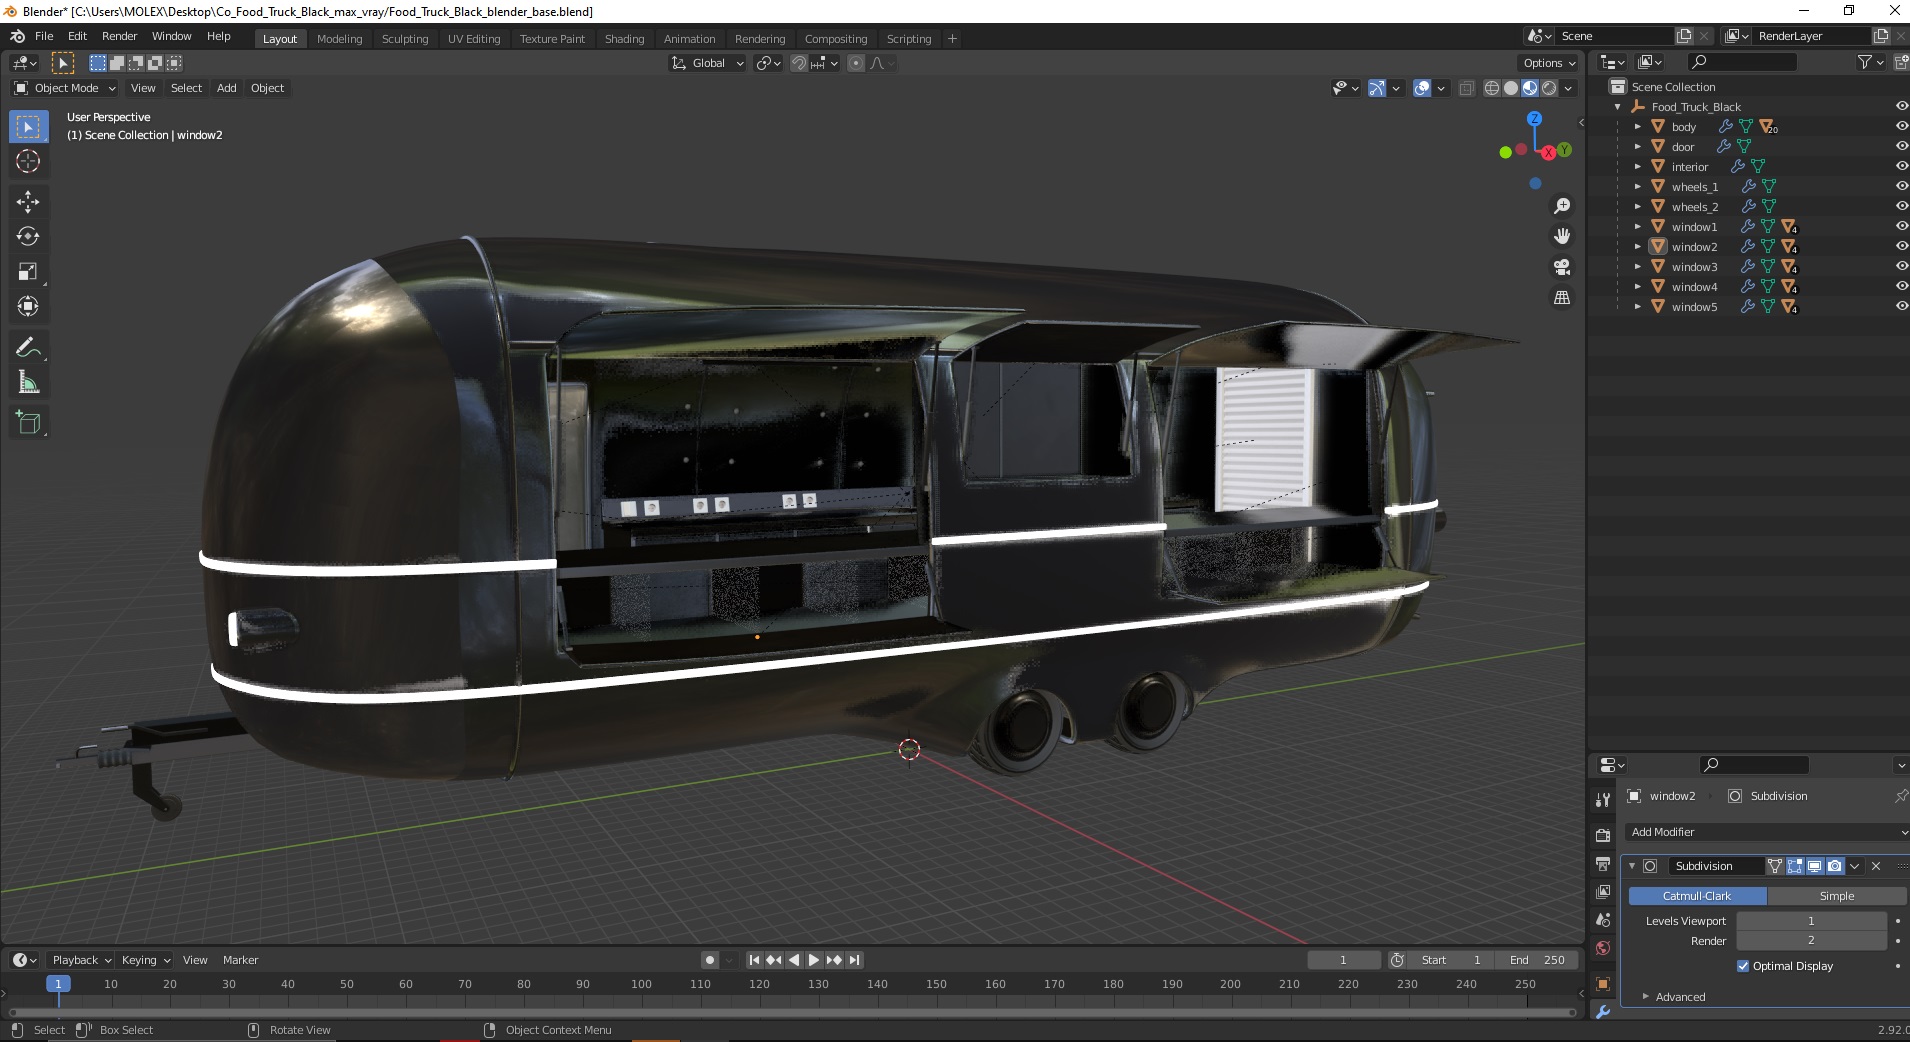This screenshot has height=1042, width=1910.
Task: Hide wheels_1 via its eye icon
Action: tap(1901, 187)
